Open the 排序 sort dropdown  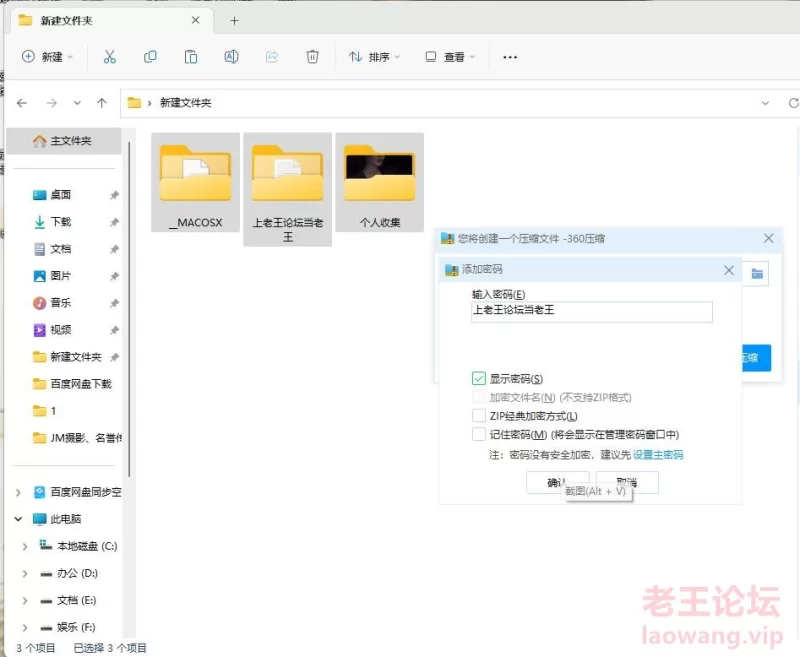(372, 57)
